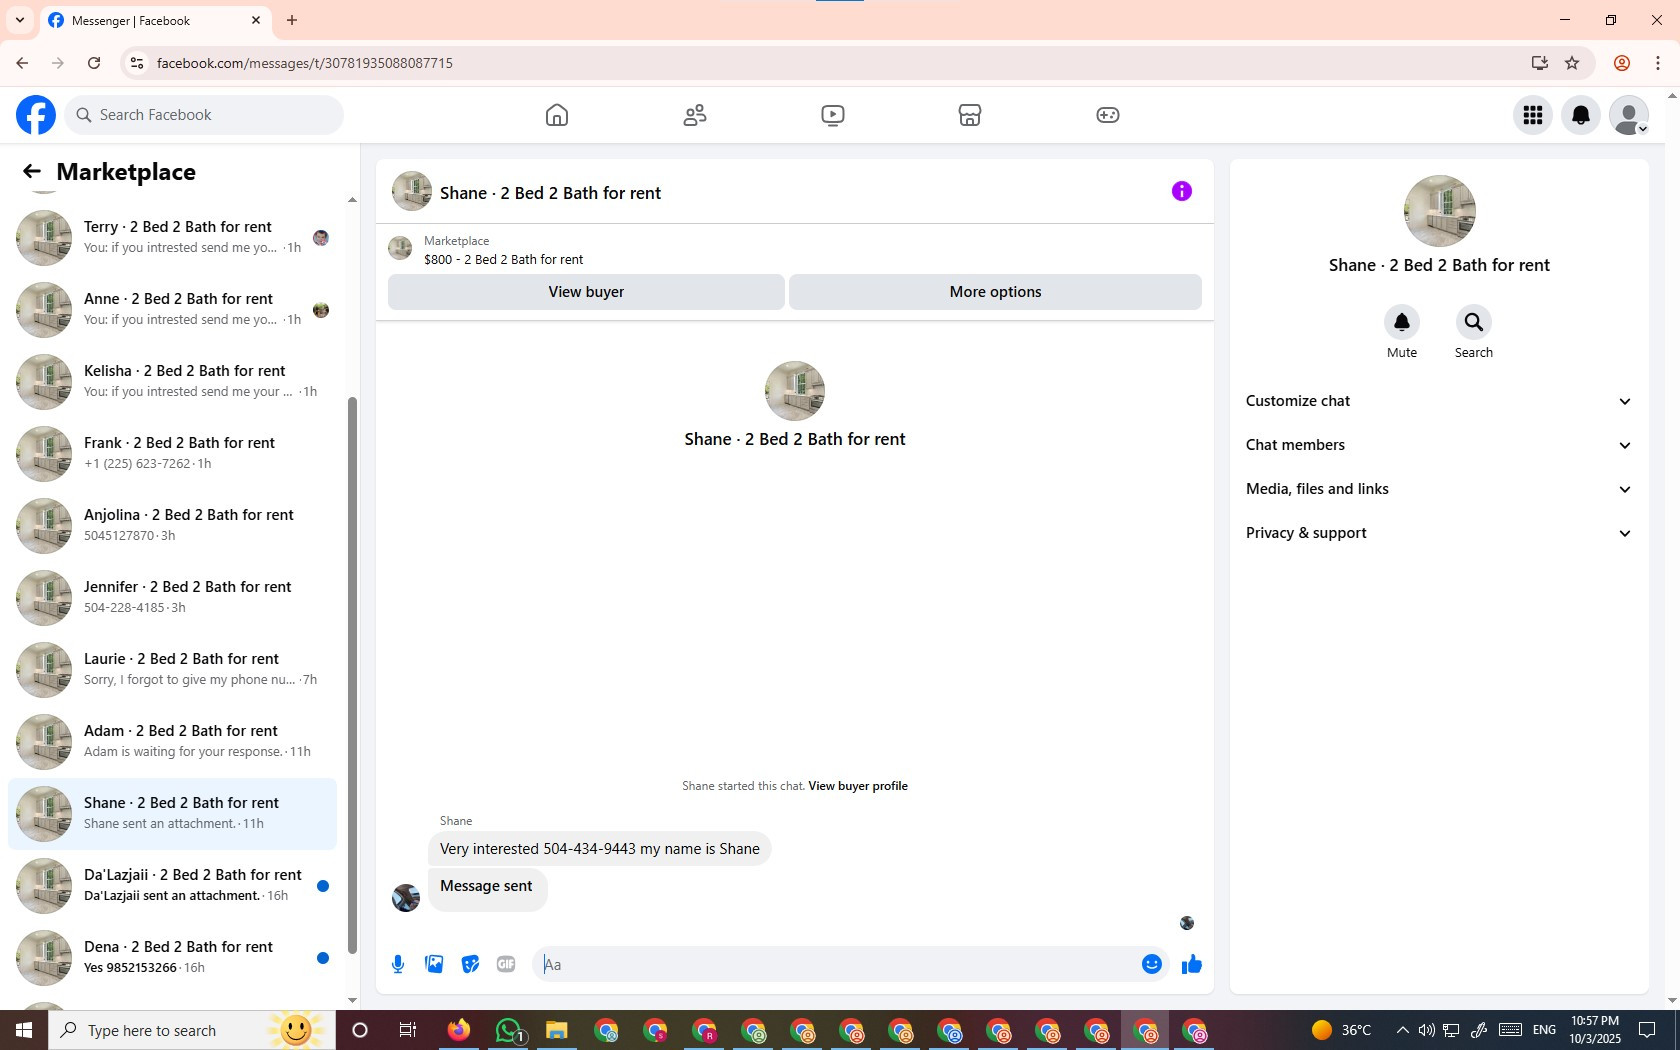Open the taskbar Type here to search box
The height and width of the screenshot is (1050, 1680).
pyautogui.click(x=192, y=1030)
